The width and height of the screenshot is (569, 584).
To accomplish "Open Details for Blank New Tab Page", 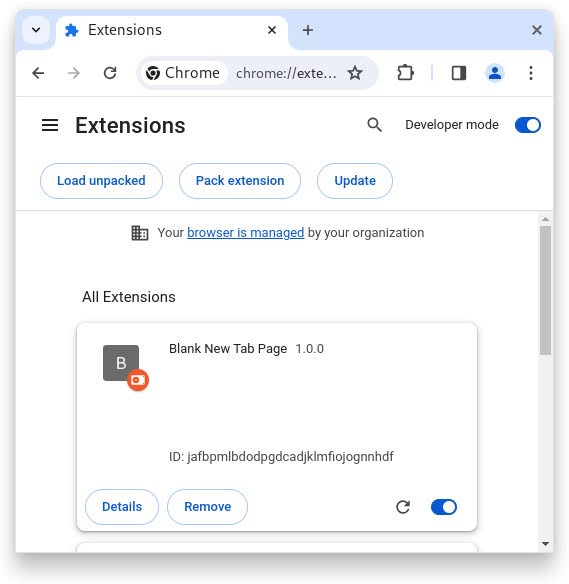I will coord(122,507).
